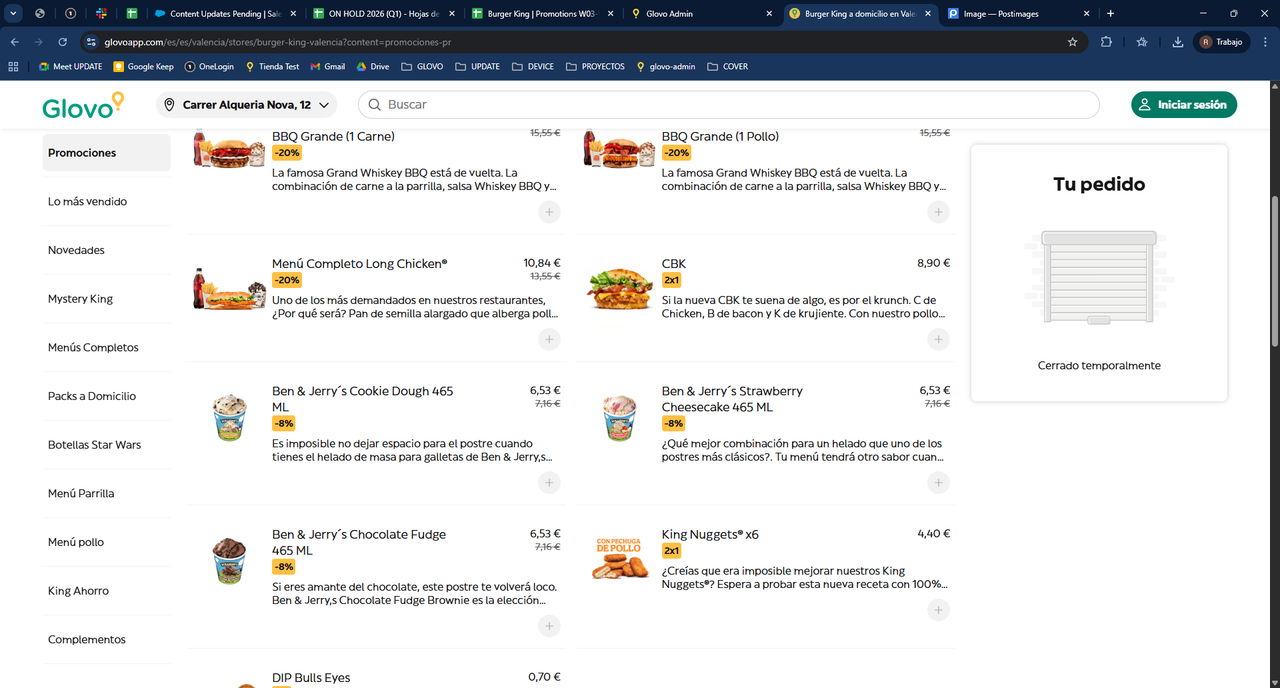Bookmark this page with the star icon

pos(1073,42)
